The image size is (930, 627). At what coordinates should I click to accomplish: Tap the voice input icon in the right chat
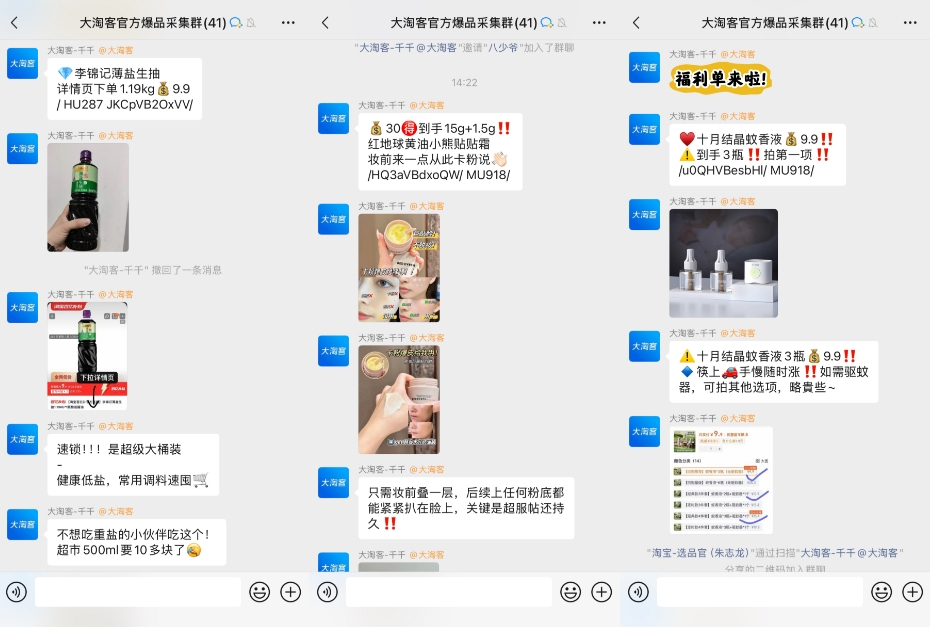(638, 592)
